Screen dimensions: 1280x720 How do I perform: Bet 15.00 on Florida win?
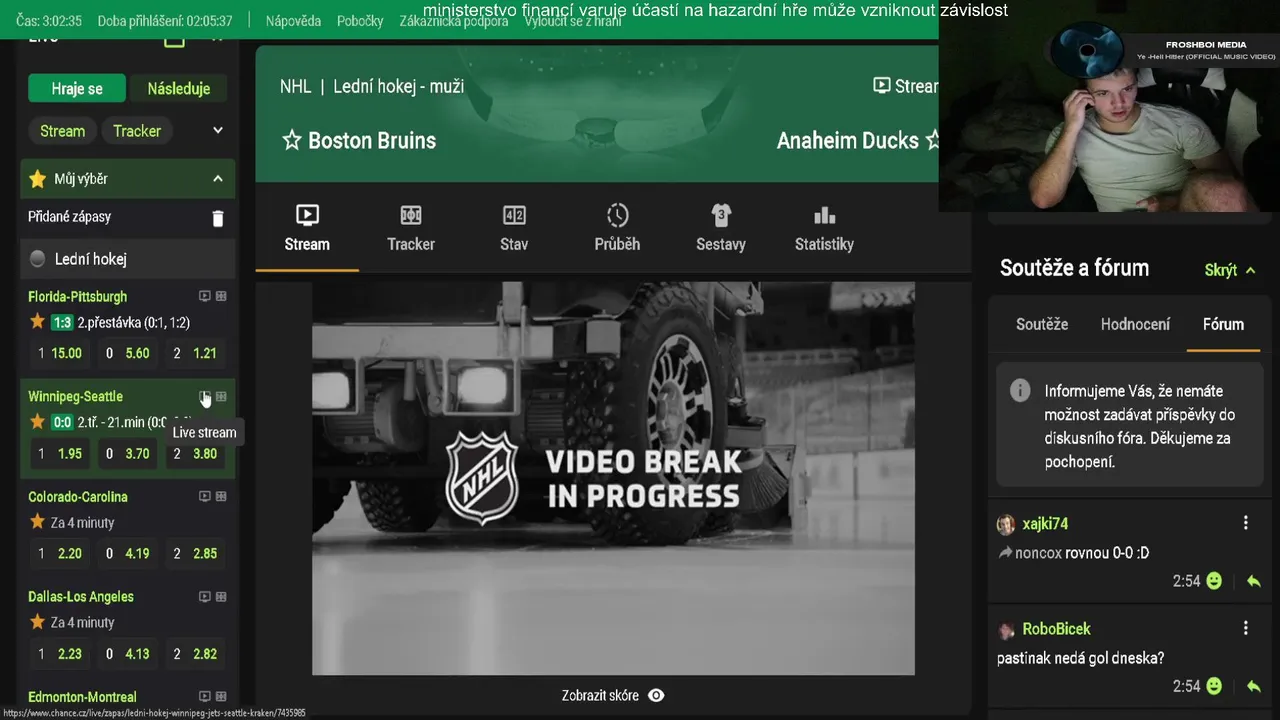59,353
